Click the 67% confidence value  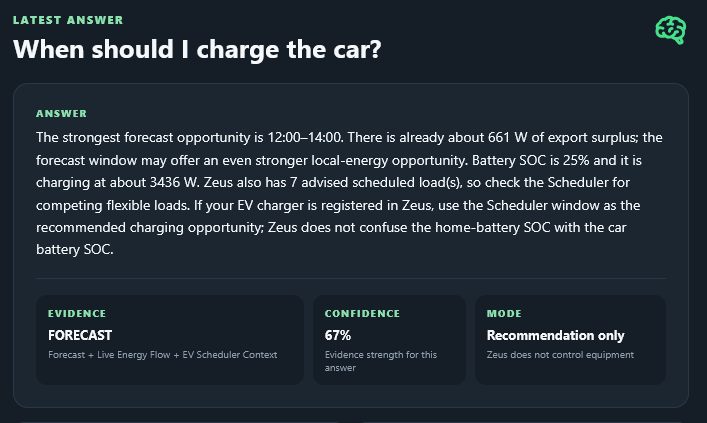[338, 336]
